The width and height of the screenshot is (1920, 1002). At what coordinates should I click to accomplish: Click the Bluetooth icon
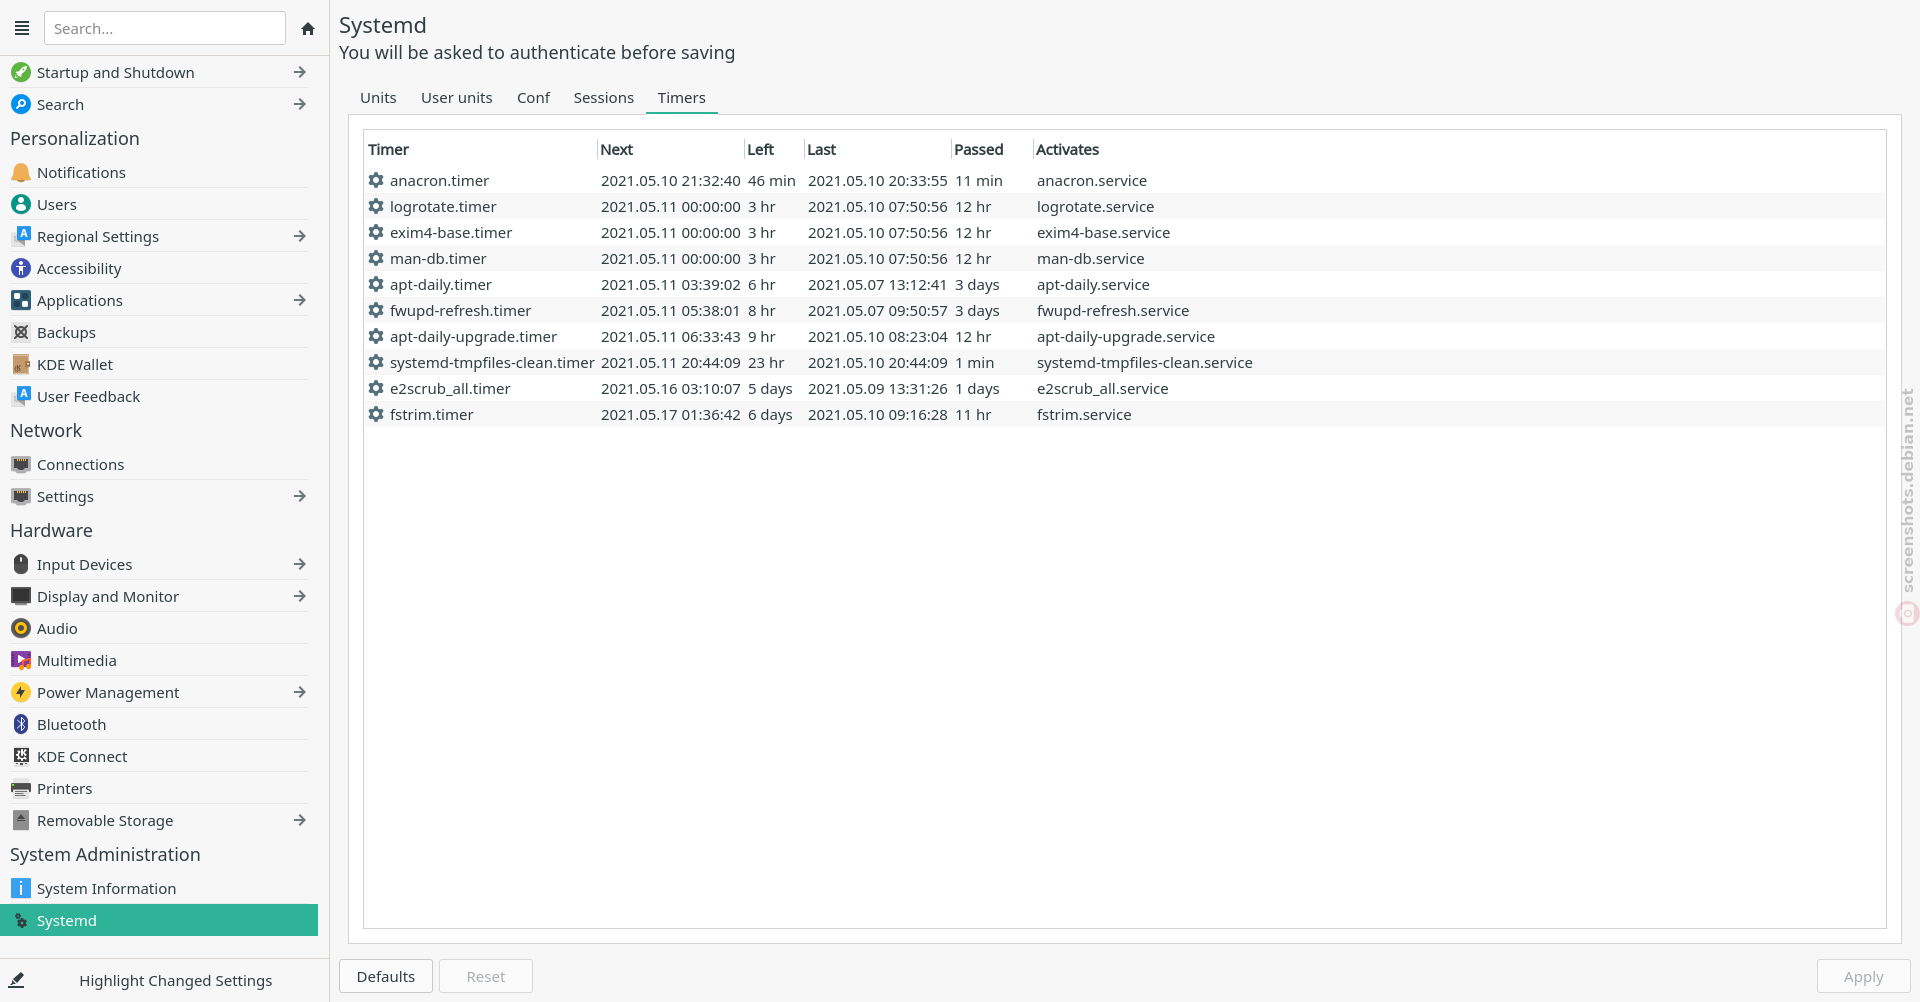(21, 724)
